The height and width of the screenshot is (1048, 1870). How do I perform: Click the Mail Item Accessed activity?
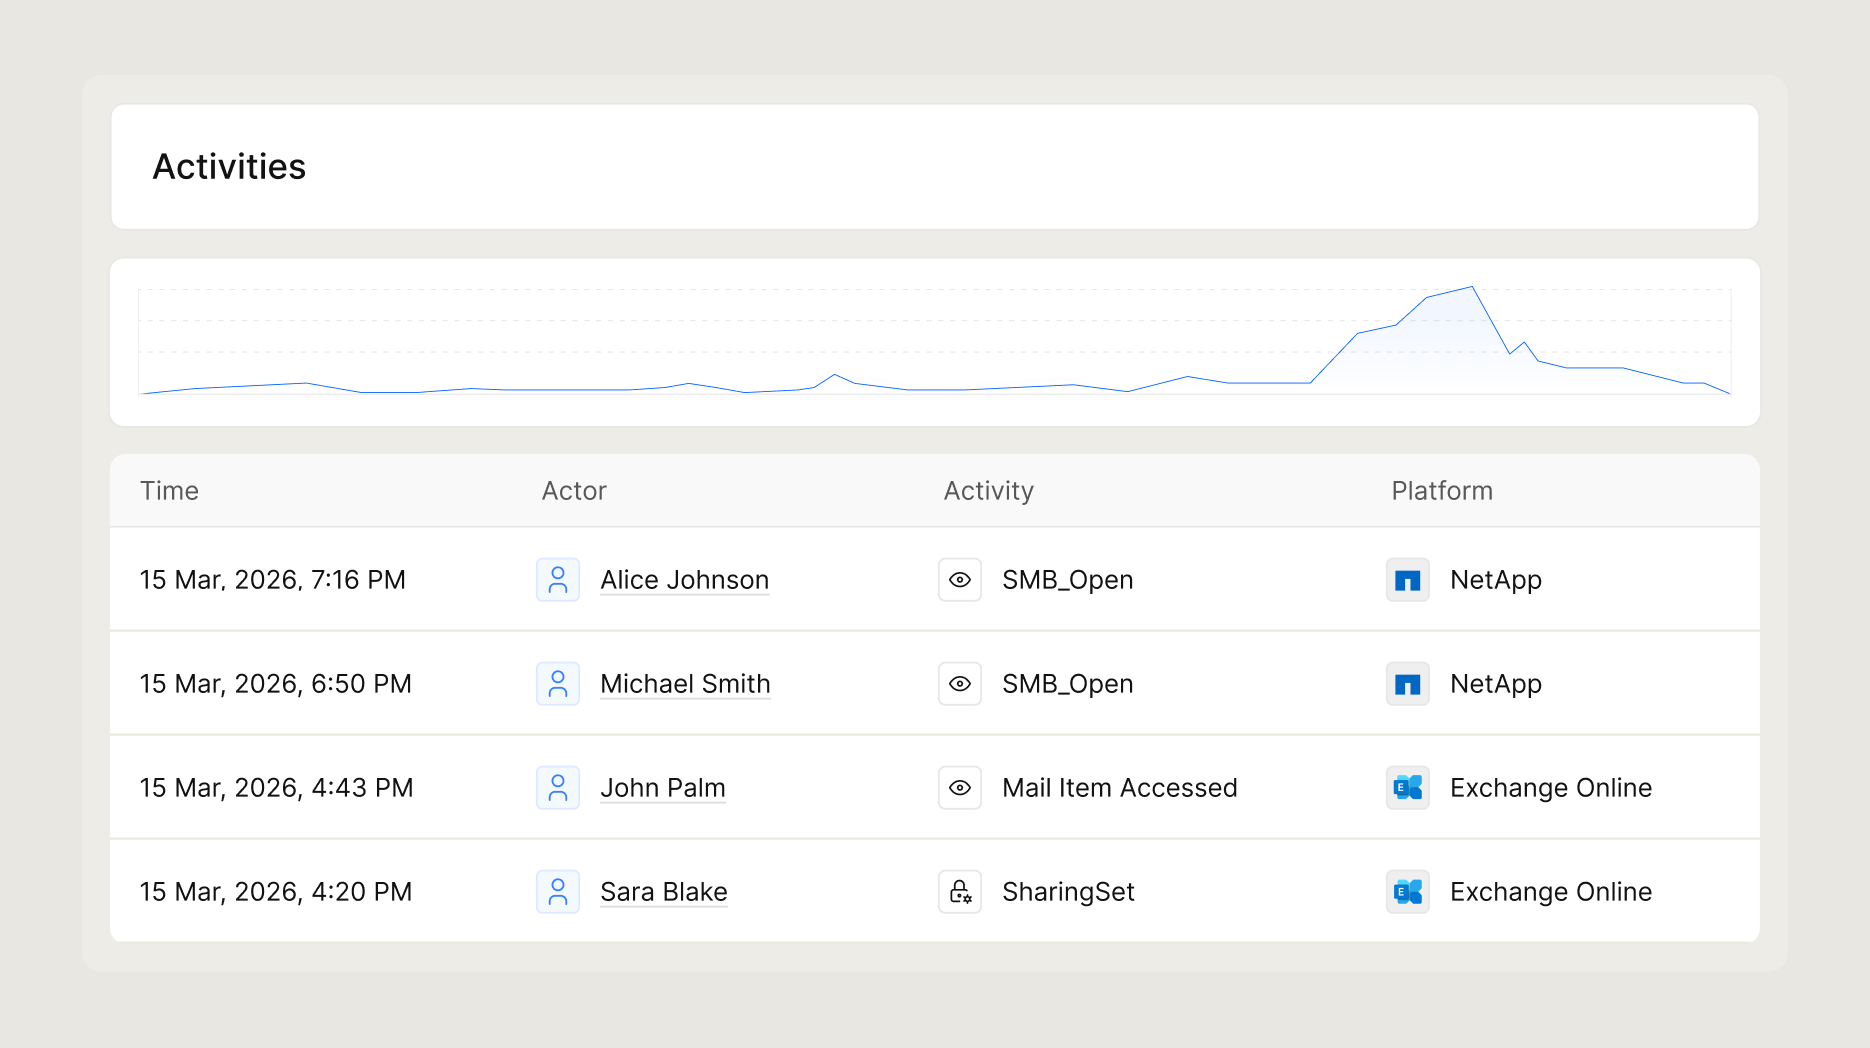pyautogui.click(x=1120, y=788)
